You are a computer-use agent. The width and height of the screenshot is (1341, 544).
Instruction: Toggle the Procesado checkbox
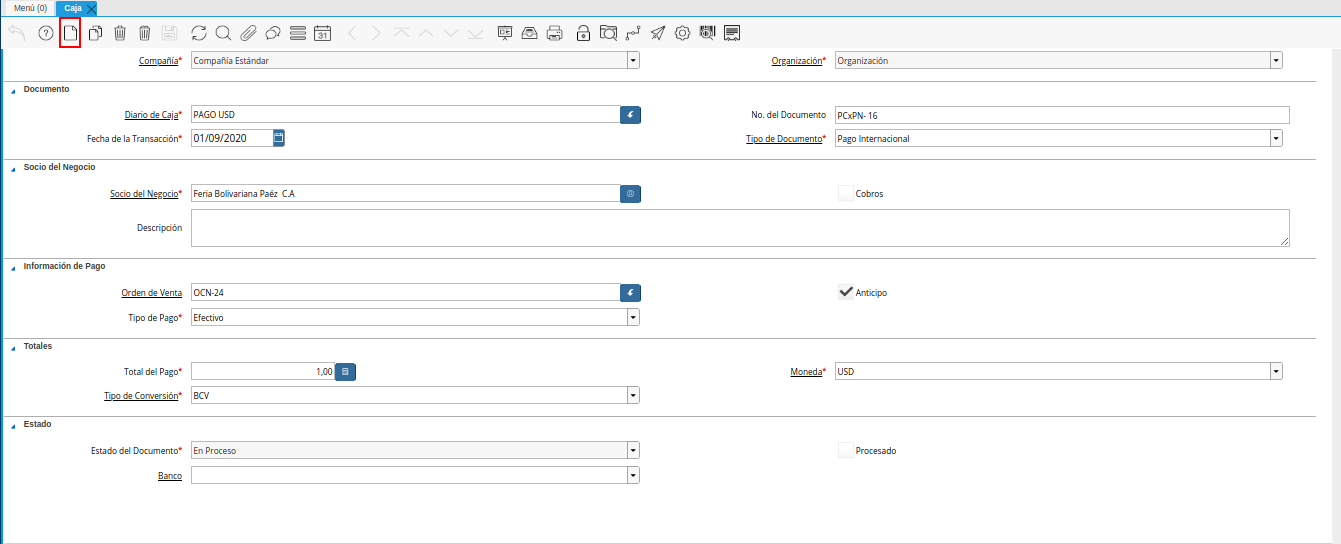tap(846, 450)
